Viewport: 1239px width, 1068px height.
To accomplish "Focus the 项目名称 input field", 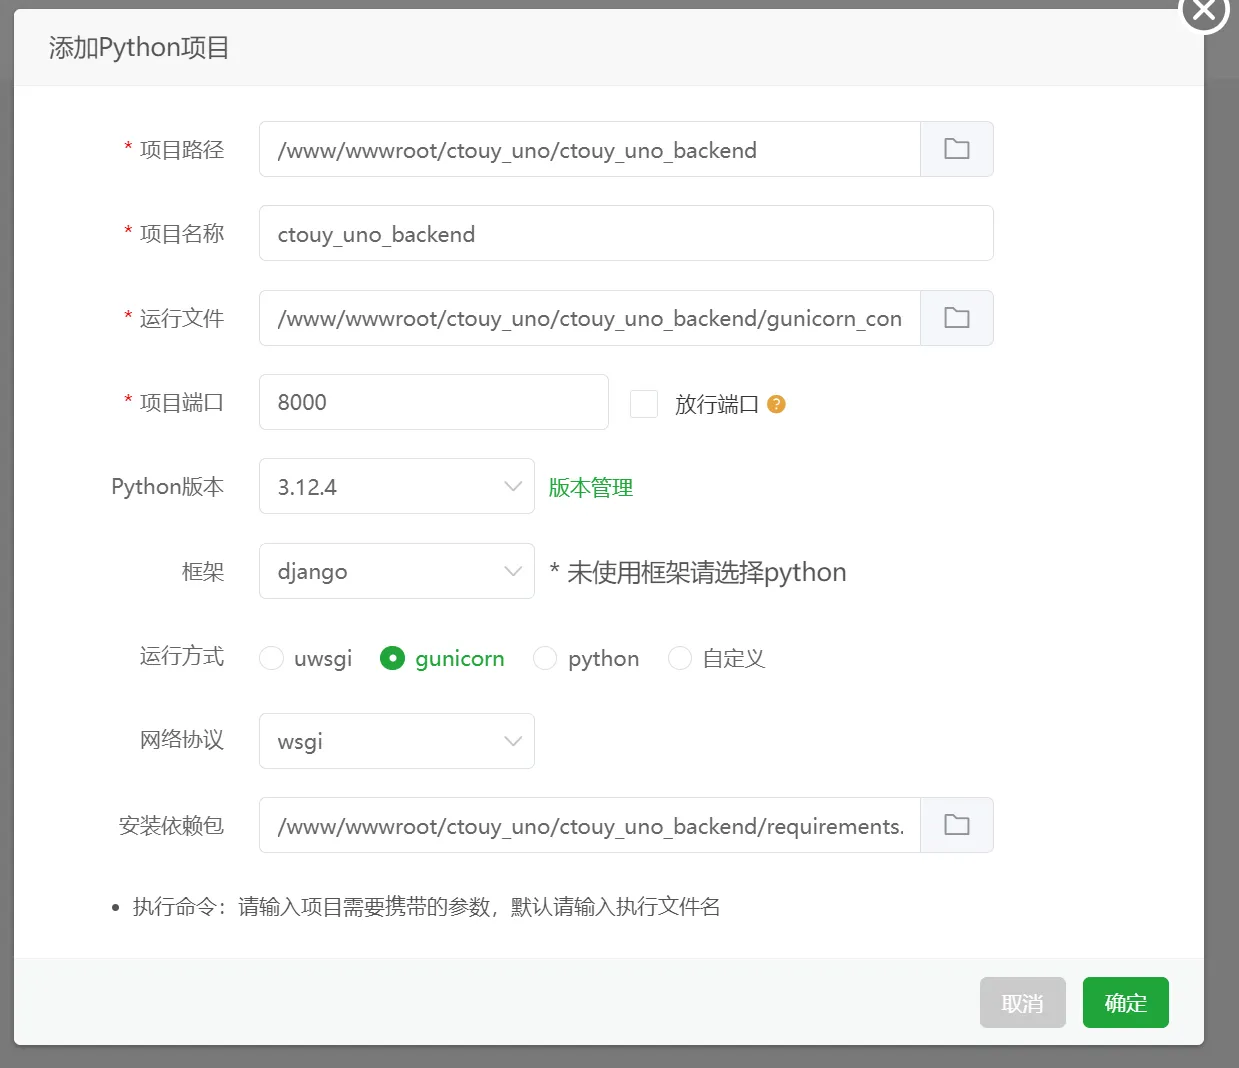I will (626, 233).
